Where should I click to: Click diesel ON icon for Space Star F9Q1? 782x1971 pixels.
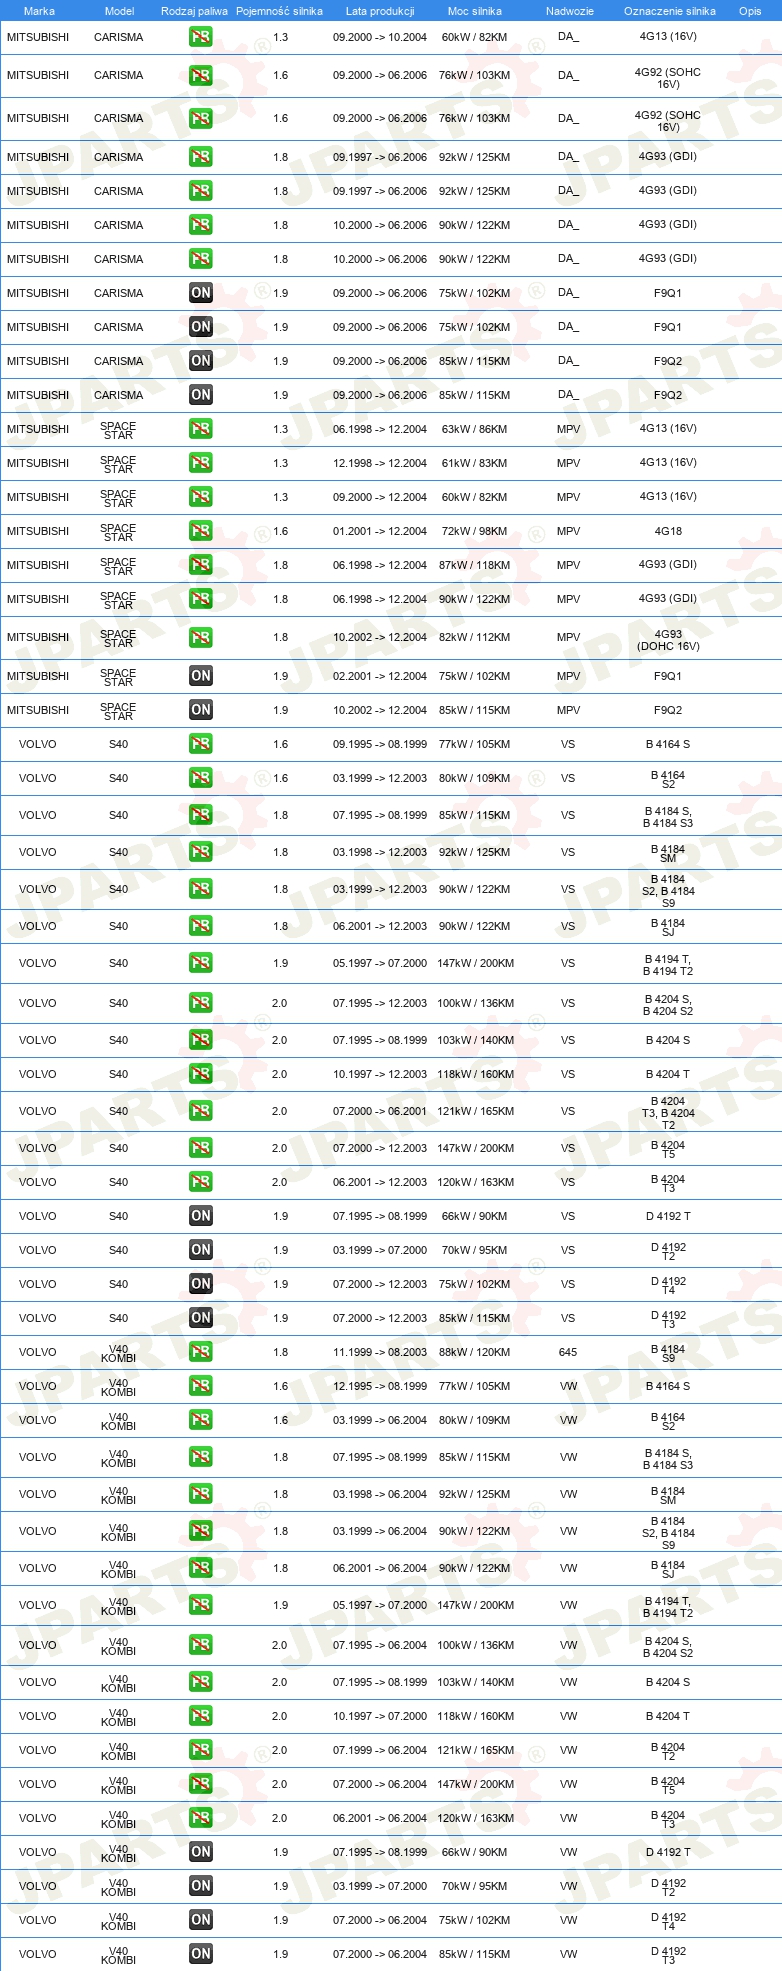(x=201, y=676)
